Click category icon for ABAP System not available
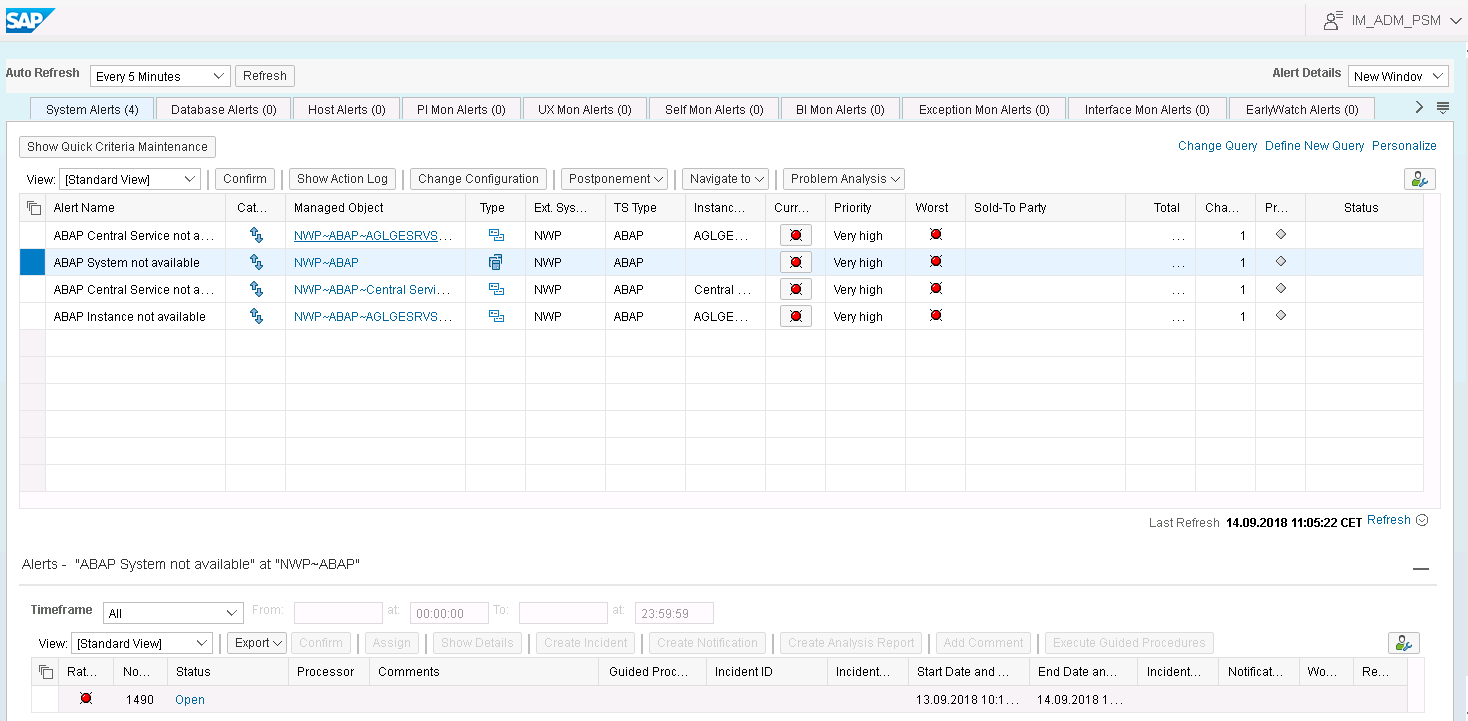Image resolution: width=1468 pixels, height=721 pixels. [256, 262]
